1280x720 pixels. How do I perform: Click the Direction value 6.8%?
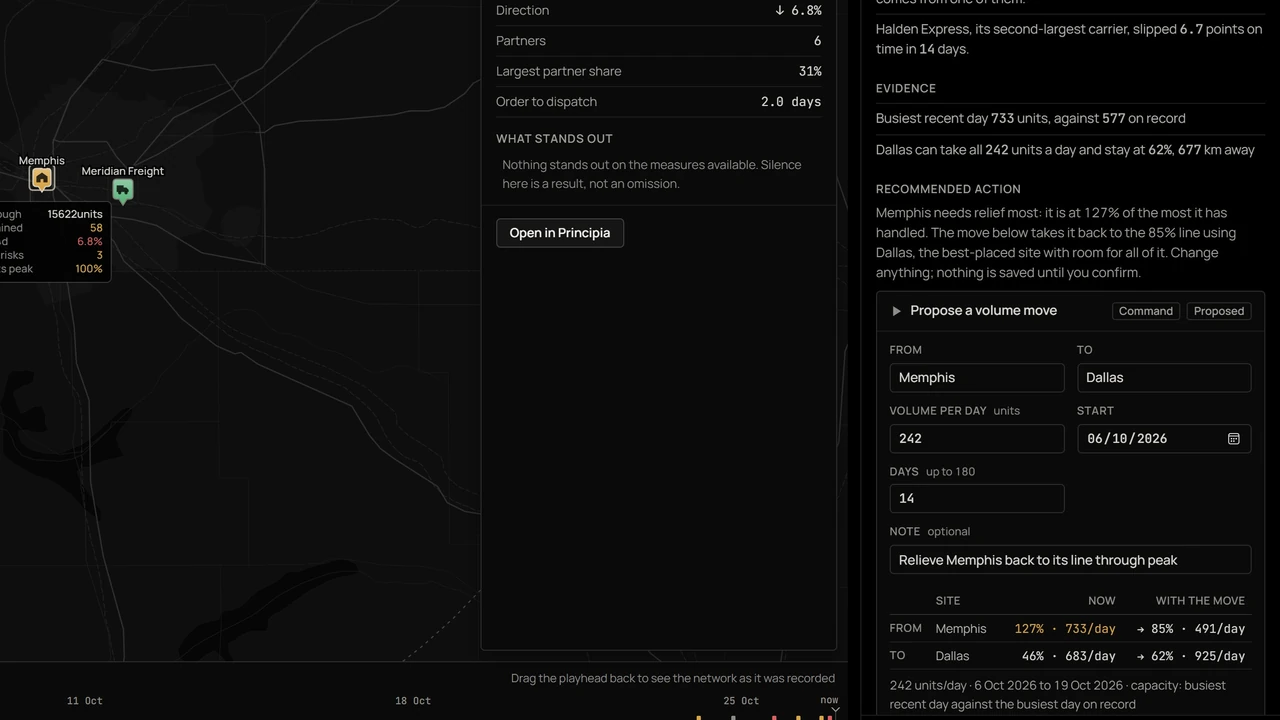pyautogui.click(x=798, y=10)
